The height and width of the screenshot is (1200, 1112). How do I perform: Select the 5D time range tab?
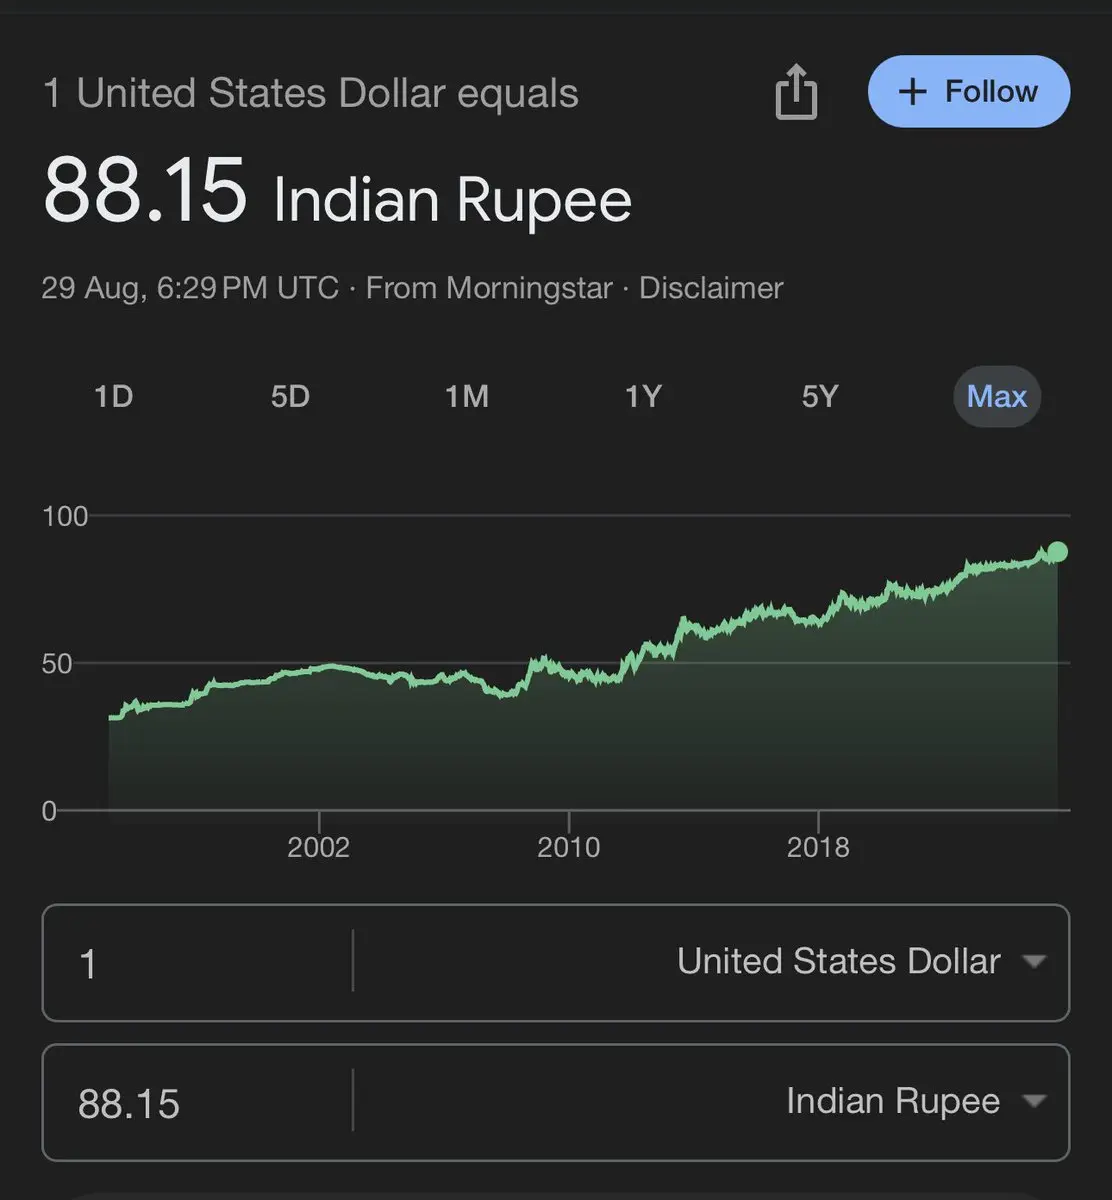point(290,397)
